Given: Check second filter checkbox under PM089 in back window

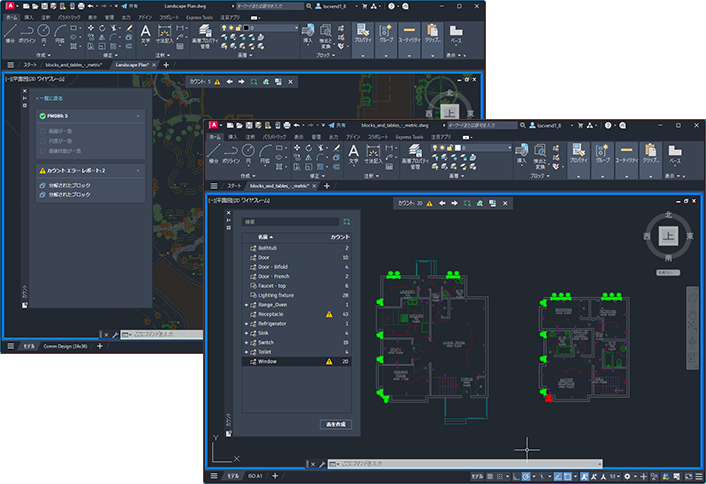Looking at the screenshot, I should point(43,141).
